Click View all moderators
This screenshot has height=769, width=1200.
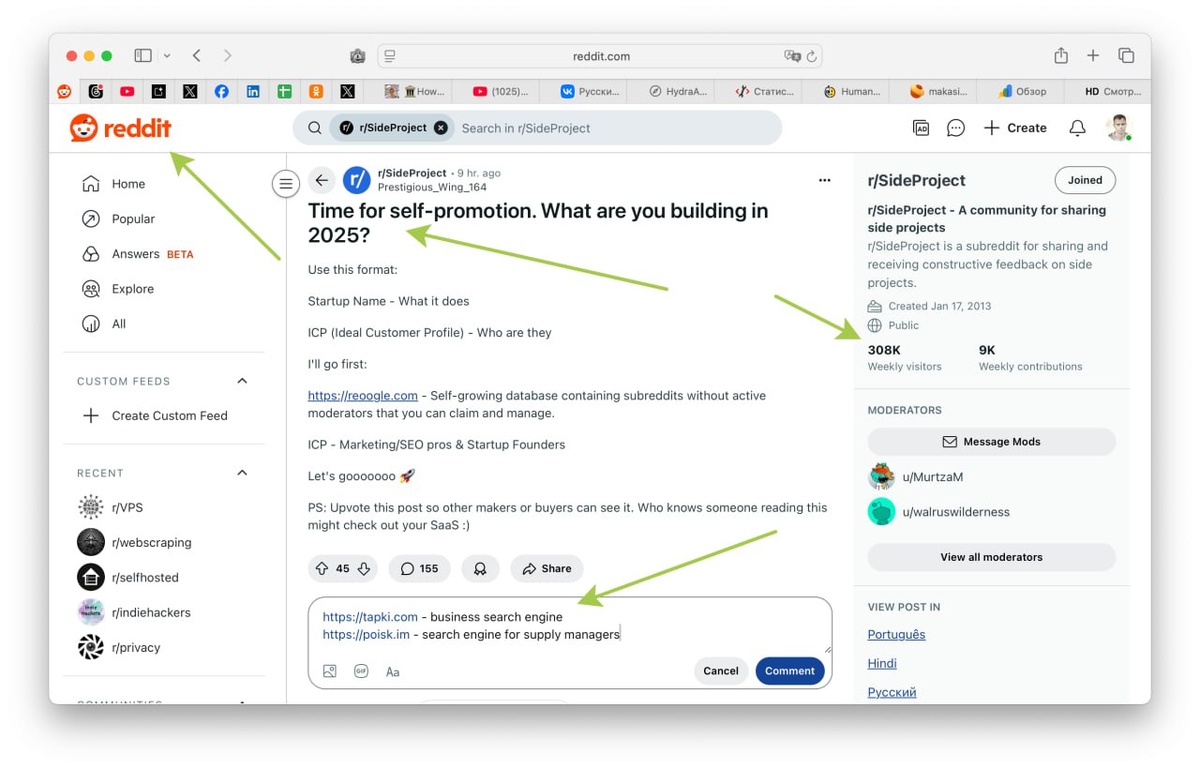click(x=991, y=557)
